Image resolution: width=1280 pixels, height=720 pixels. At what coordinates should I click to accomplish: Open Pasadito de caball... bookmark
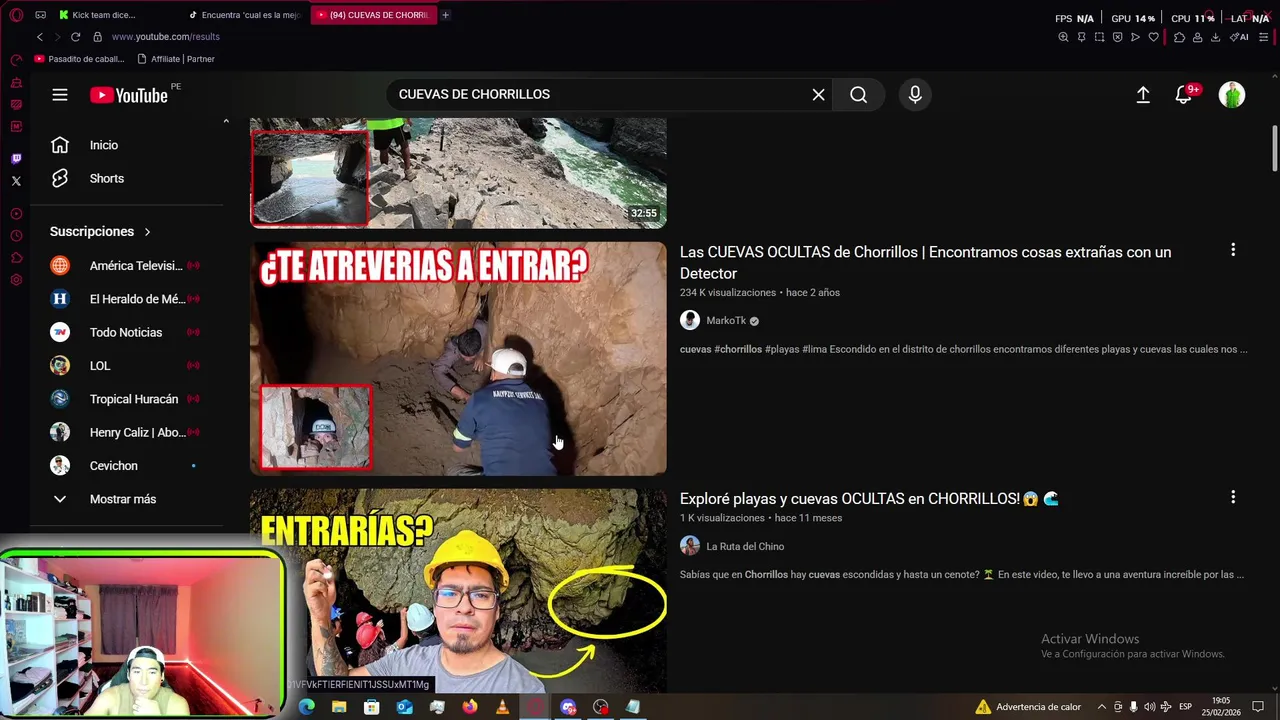(x=80, y=59)
